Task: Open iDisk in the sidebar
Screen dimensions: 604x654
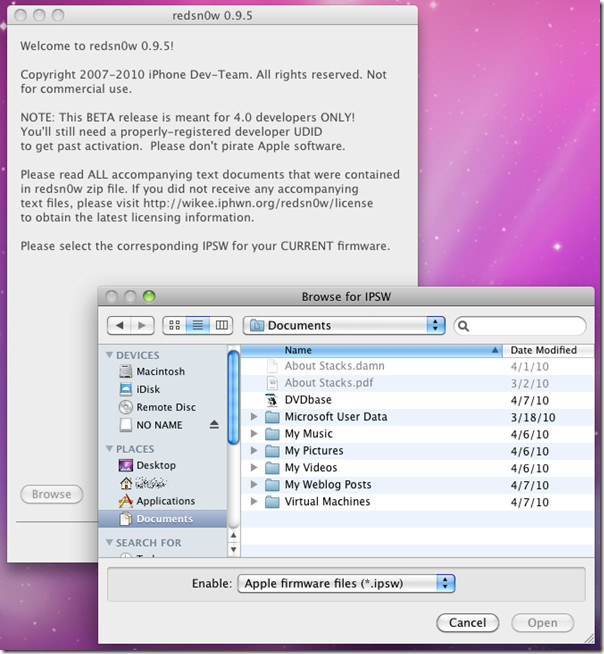Action: tap(150, 389)
